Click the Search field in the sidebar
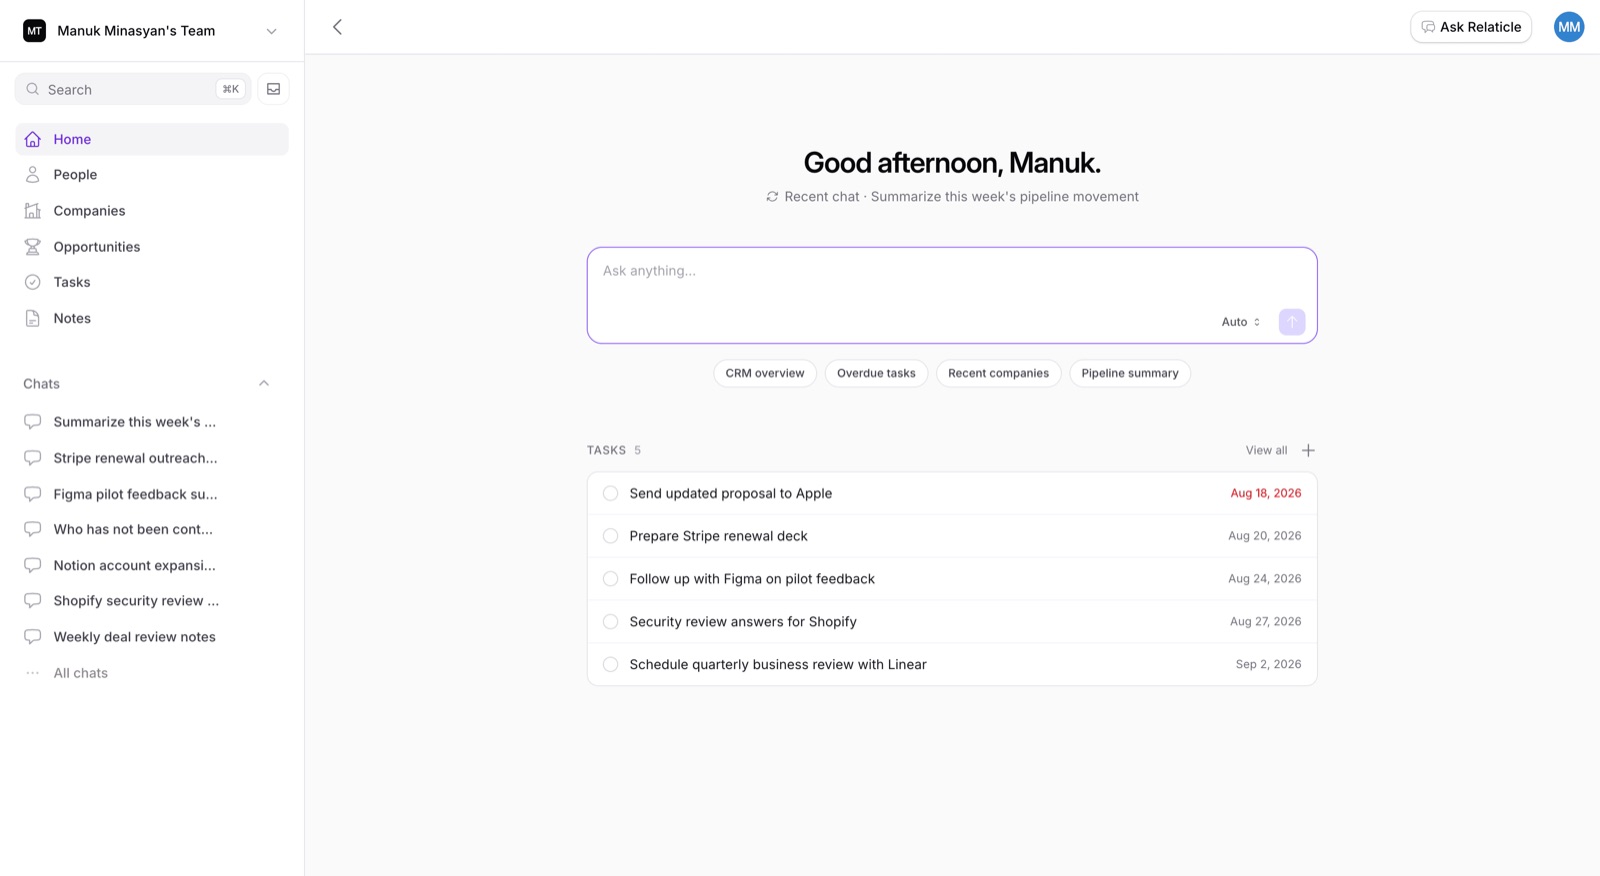The width and height of the screenshot is (1600, 876). (x=133, y=89)
